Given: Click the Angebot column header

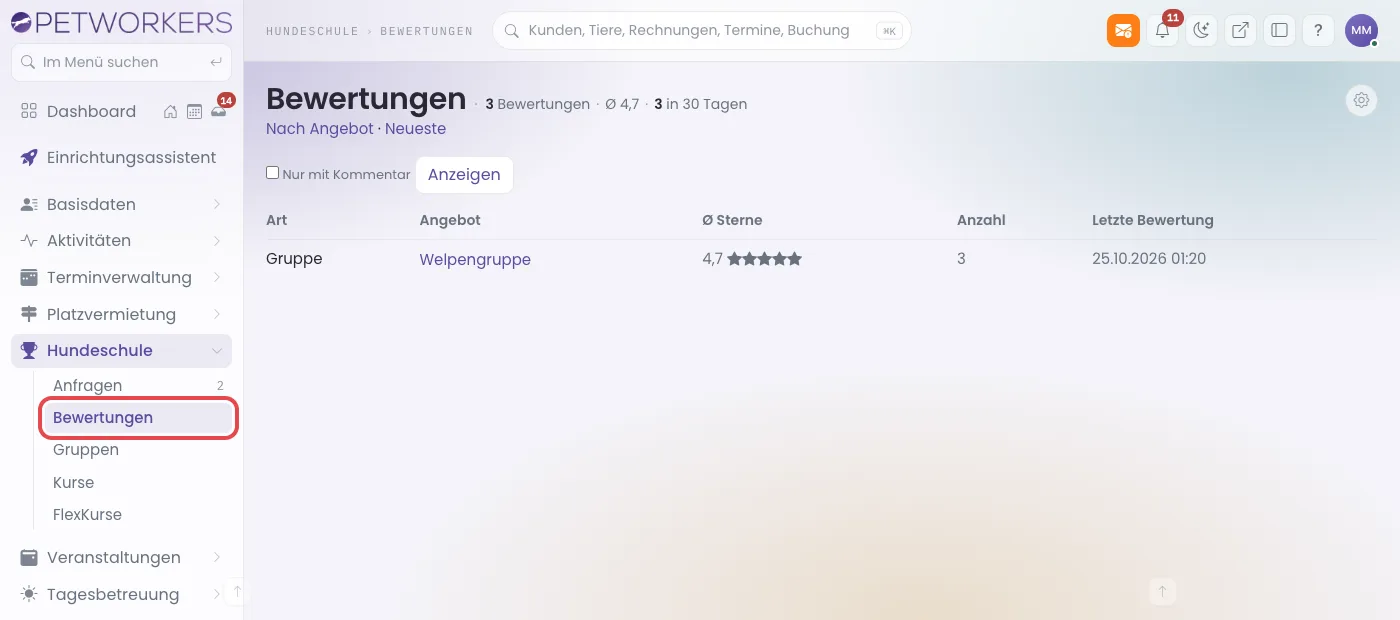Looking at the screenshot, I should pos(450,220).
